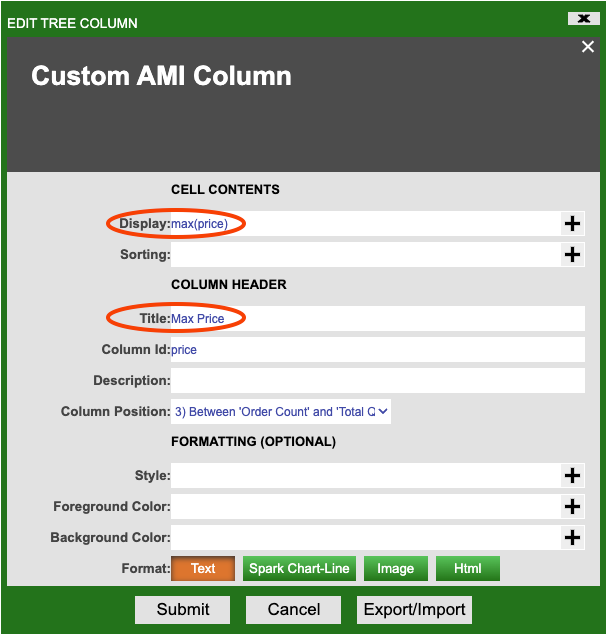Click the Background Color plus icon

tap(572, 538)
